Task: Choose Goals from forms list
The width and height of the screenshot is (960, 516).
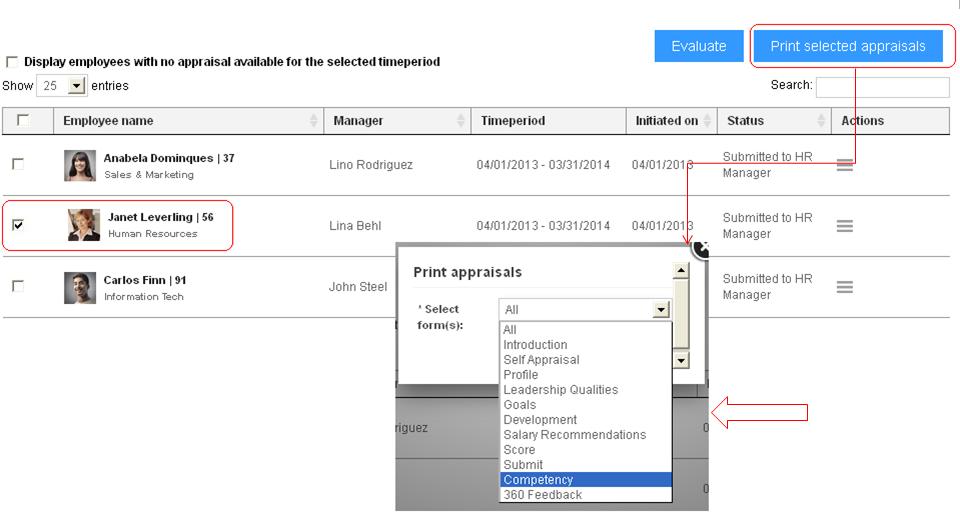Action: tap(586, 405)
